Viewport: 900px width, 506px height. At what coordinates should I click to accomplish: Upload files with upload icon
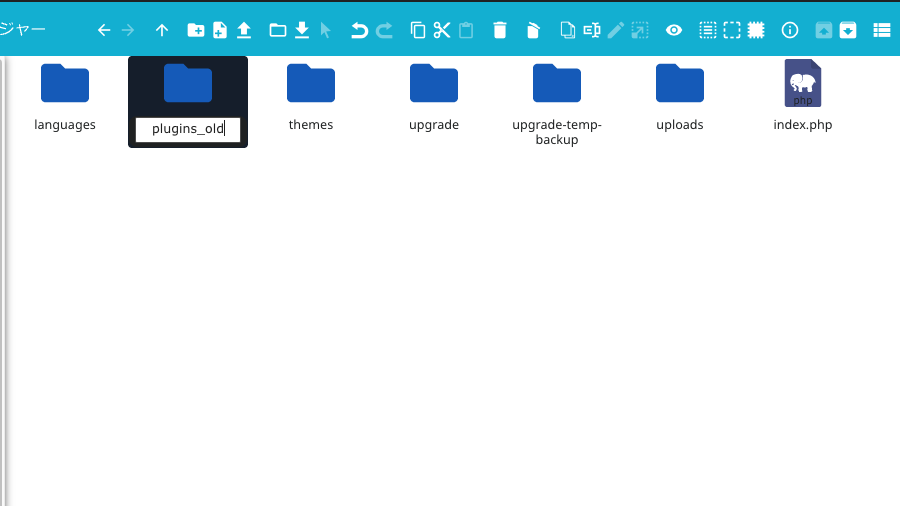tap(244, 30)
